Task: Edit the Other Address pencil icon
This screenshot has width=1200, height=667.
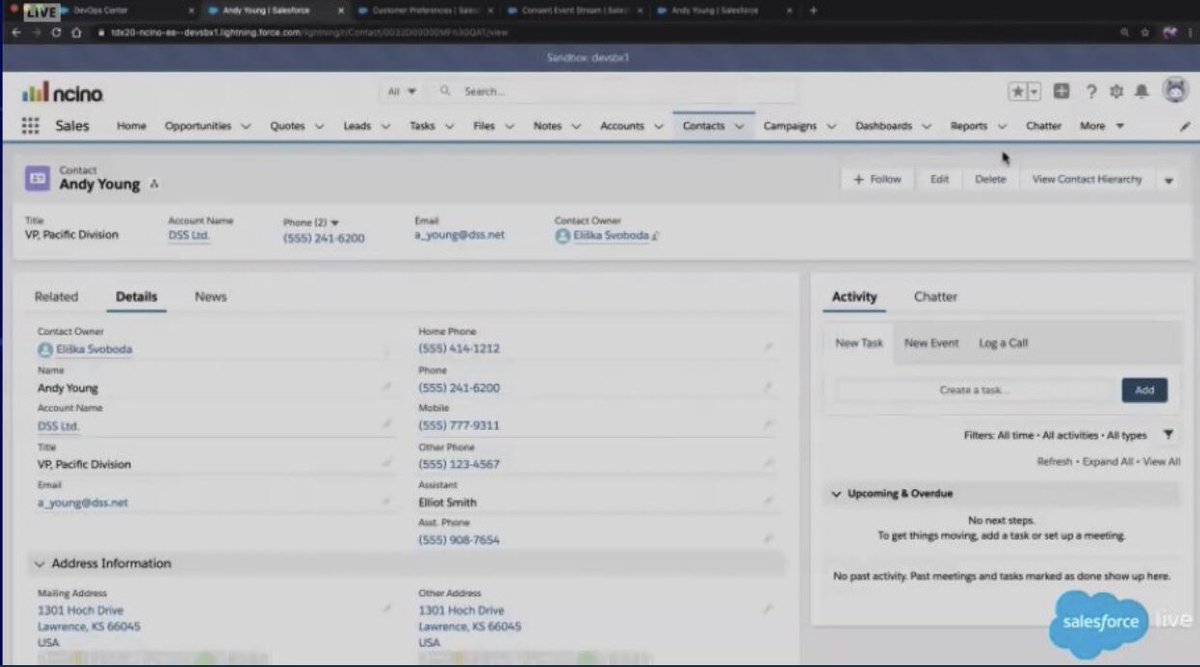Action: [x=768, y=608]
